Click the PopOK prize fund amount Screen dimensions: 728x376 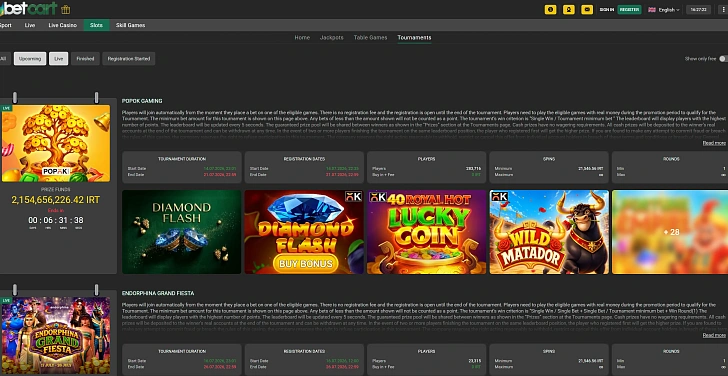tap(56, 200)
